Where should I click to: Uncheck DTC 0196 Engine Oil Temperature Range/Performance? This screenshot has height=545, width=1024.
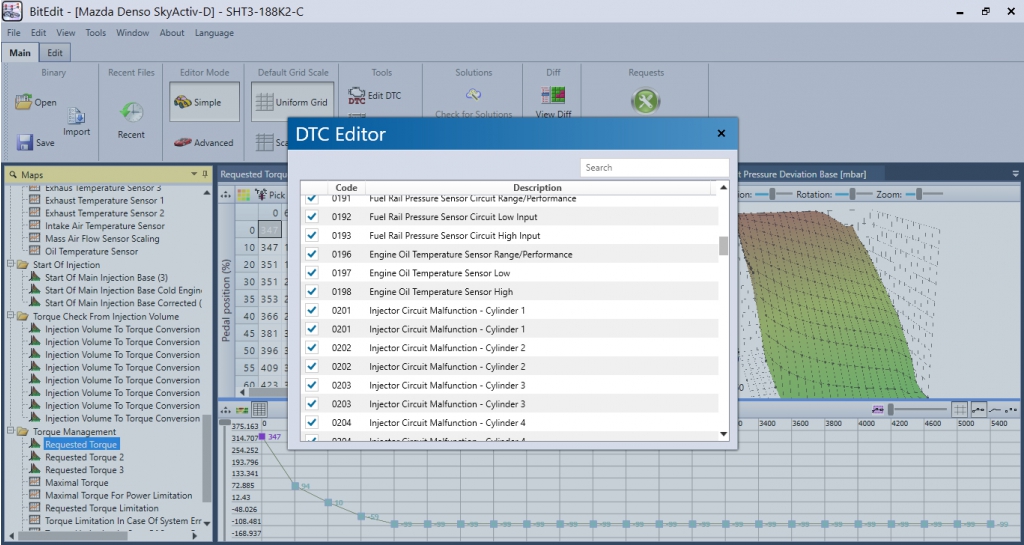click(312, 254)
